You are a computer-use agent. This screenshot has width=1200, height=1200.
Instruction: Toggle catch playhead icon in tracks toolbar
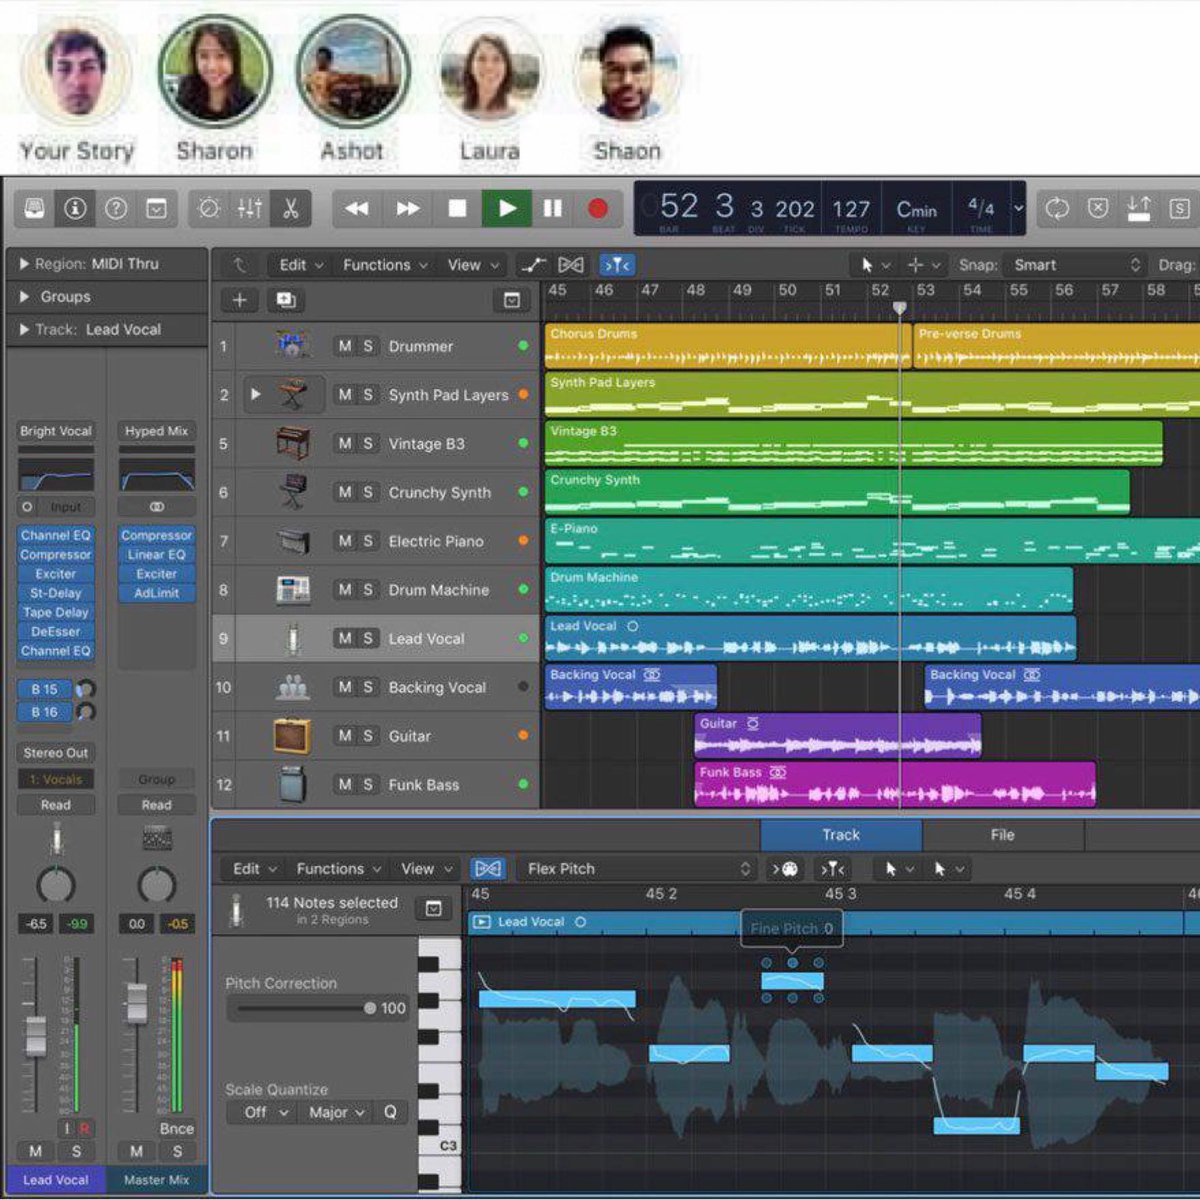coord(617,265)
